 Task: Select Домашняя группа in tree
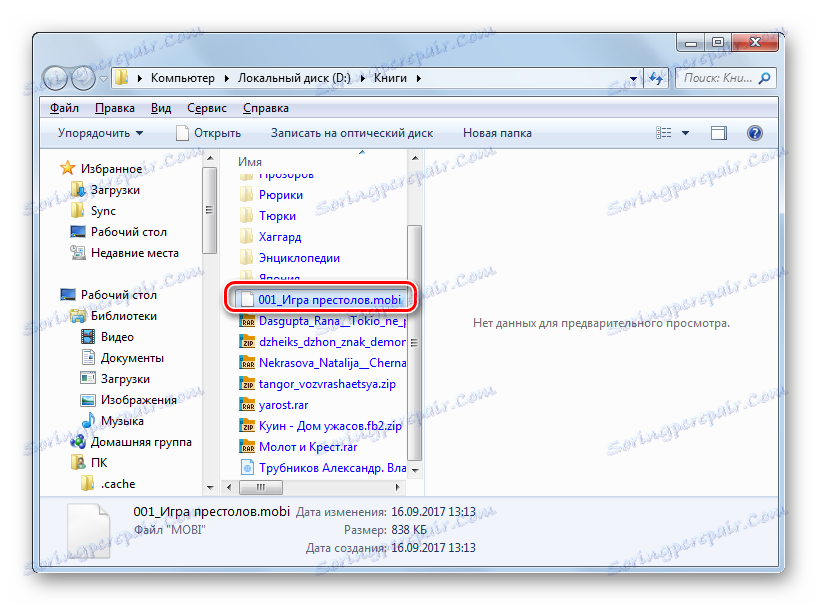(x=141, y=442)
